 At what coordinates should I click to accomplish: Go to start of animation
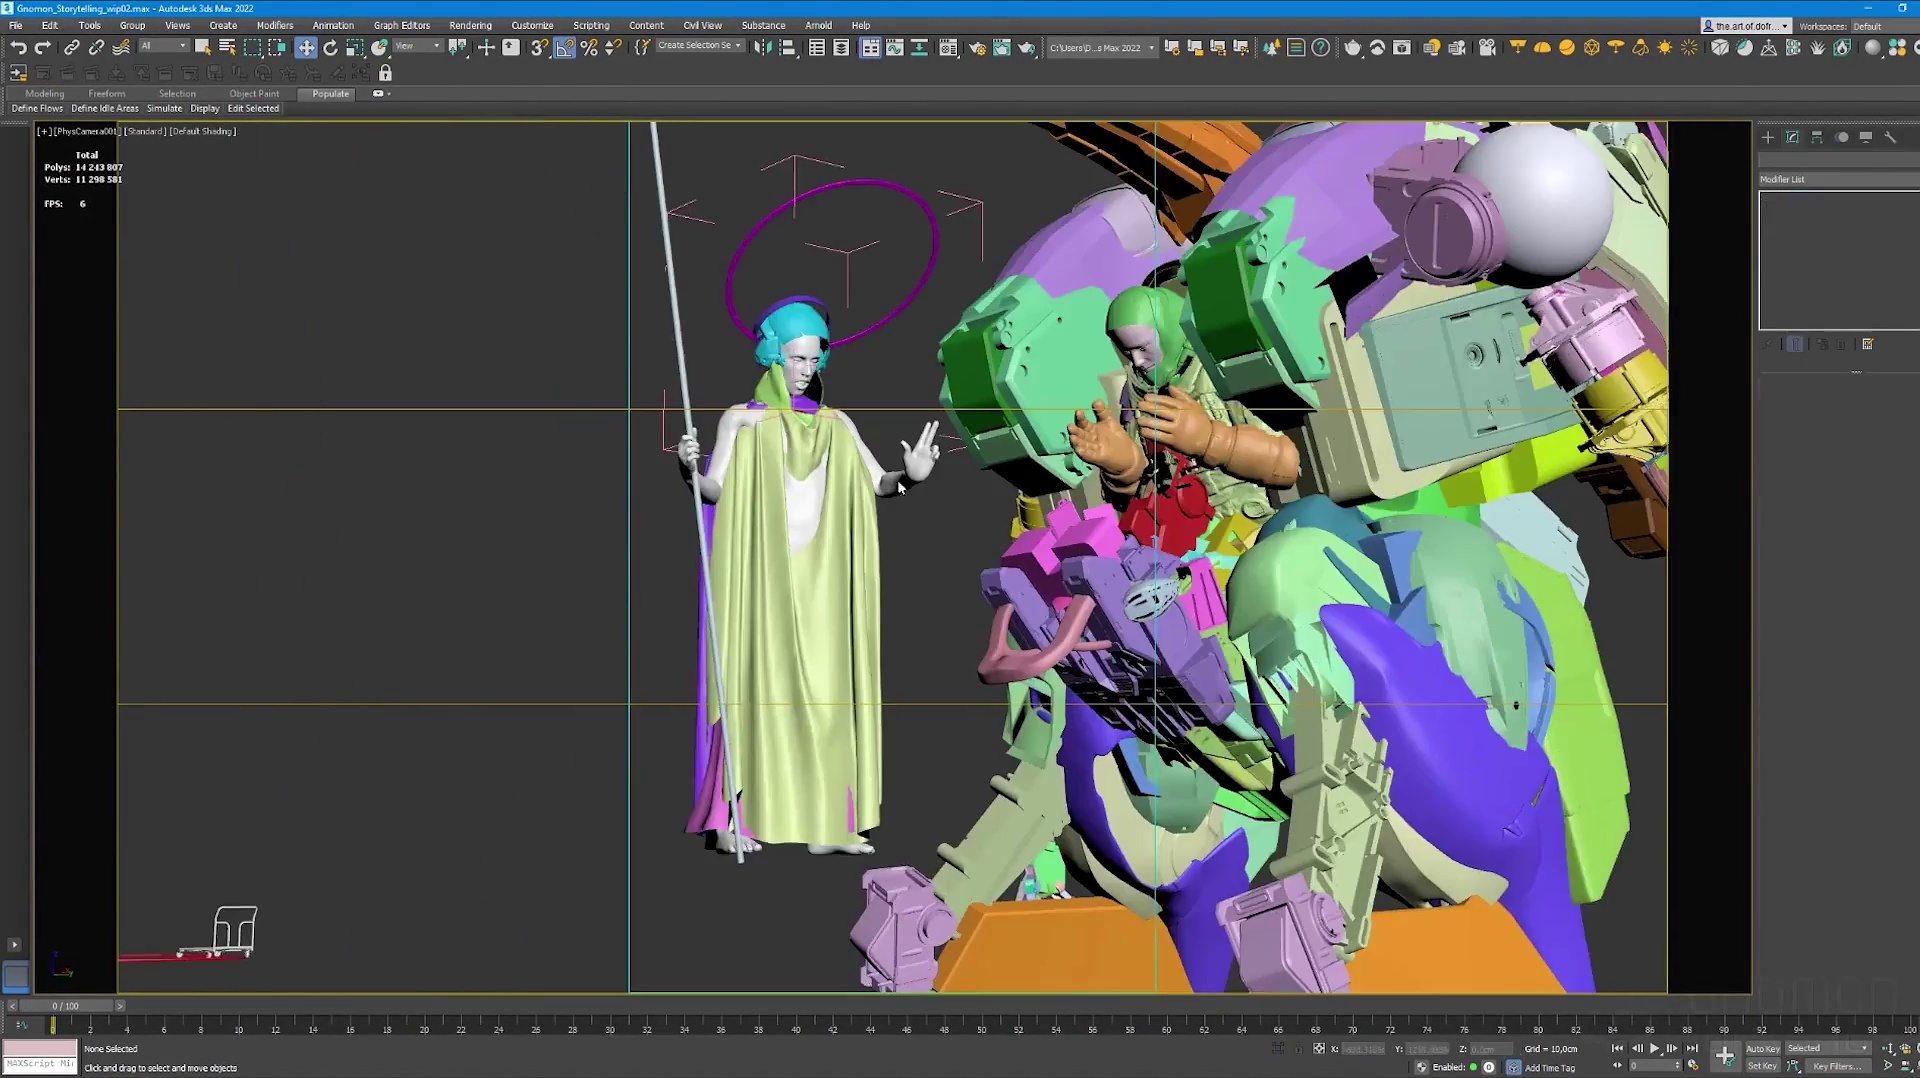click(1617, 1049)
